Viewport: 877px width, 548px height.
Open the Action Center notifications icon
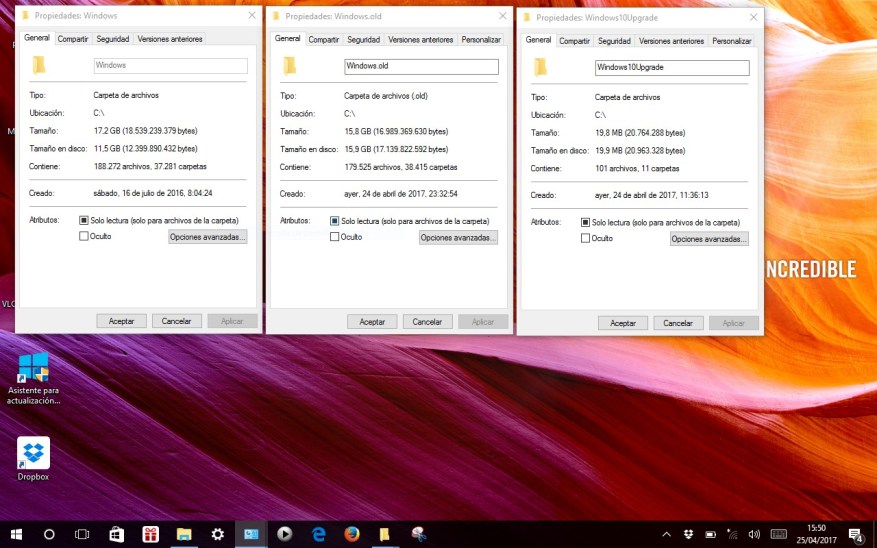pos(855,534)
